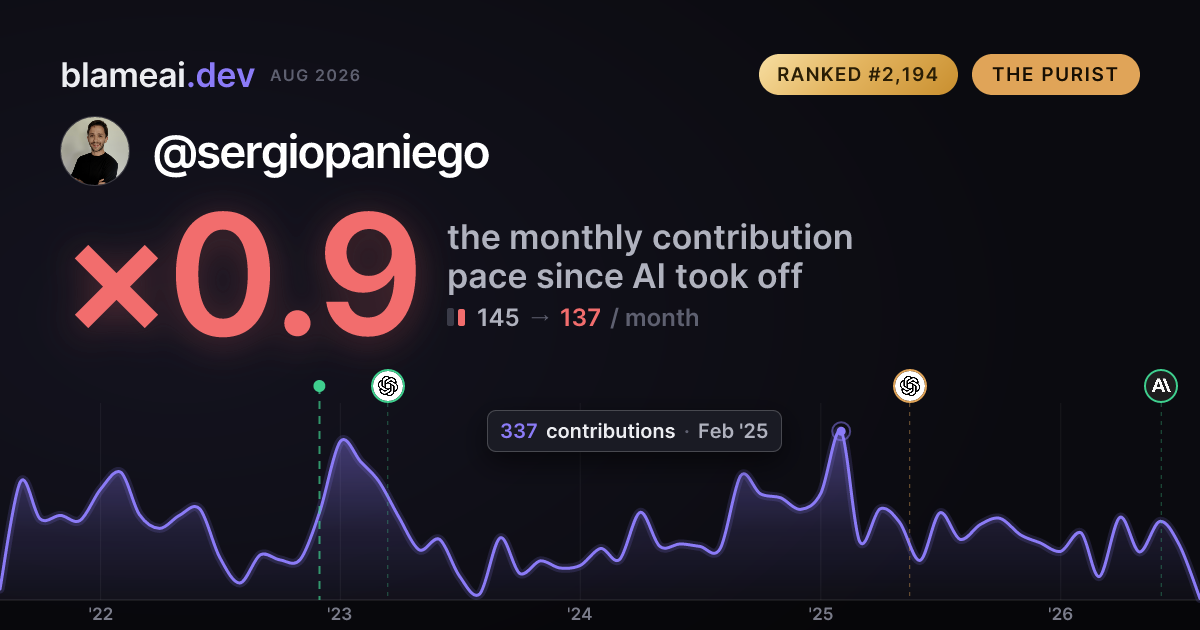Open the @sergiopaniego username link

321,153
